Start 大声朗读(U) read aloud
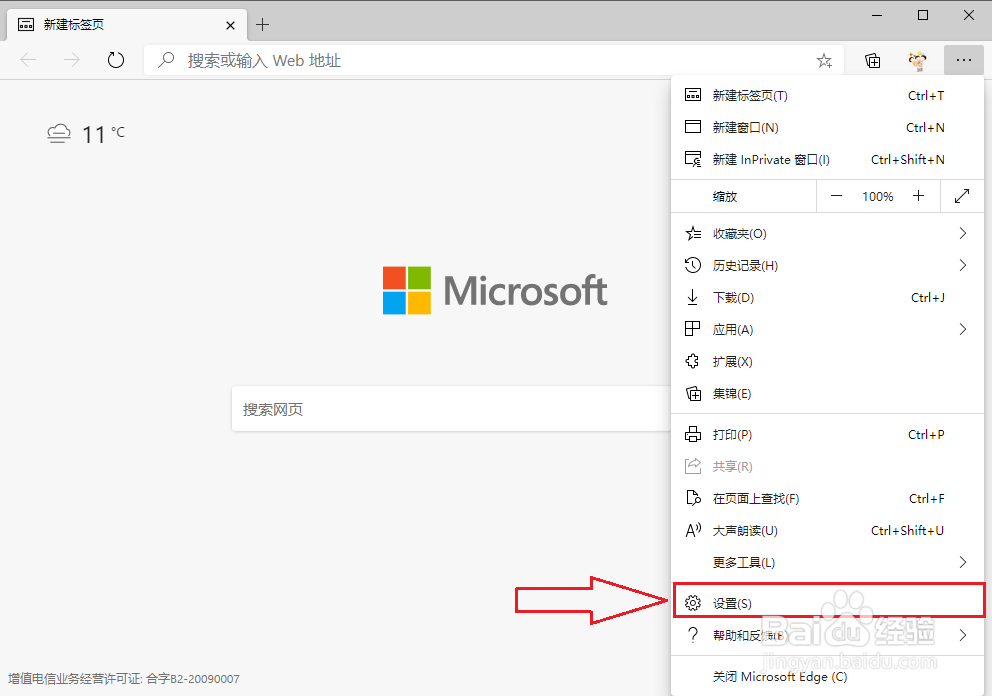 [x=827, y=530]
